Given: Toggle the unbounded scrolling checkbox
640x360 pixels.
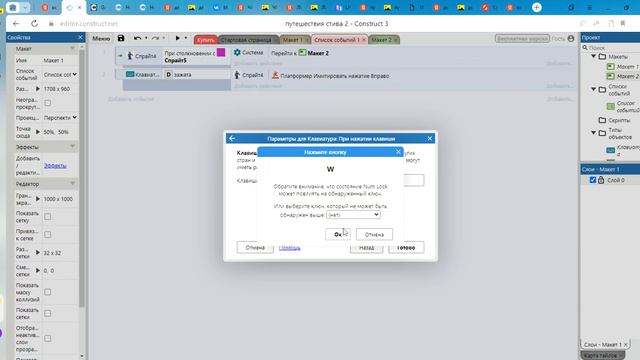Looking at the screenshot, I should coord(48,103).
